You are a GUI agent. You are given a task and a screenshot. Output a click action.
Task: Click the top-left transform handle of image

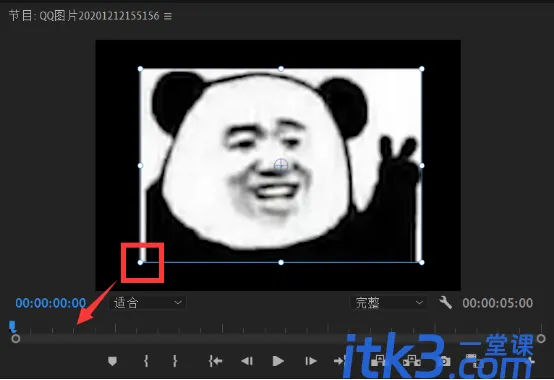tap(140, 69)
